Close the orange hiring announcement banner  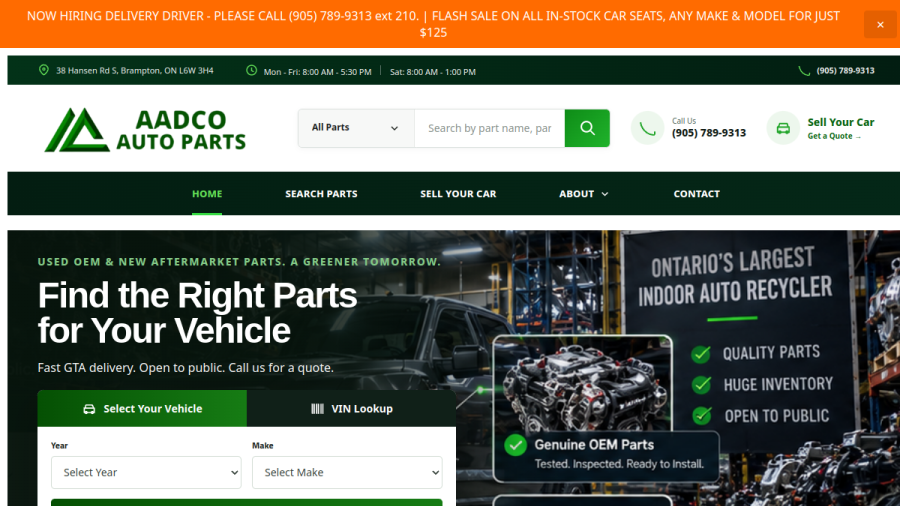[880, 25]
